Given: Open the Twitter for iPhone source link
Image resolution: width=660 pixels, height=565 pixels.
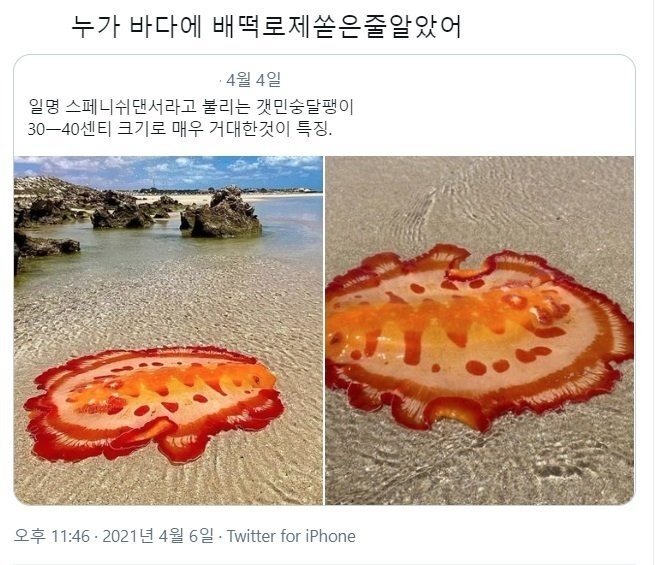Looking at the screenshot, I should click(291, 536).
